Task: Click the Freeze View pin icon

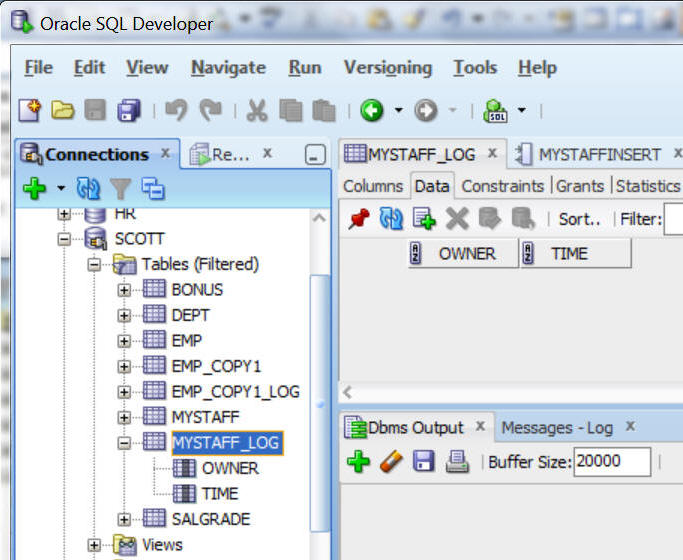Action: [359, 219]
